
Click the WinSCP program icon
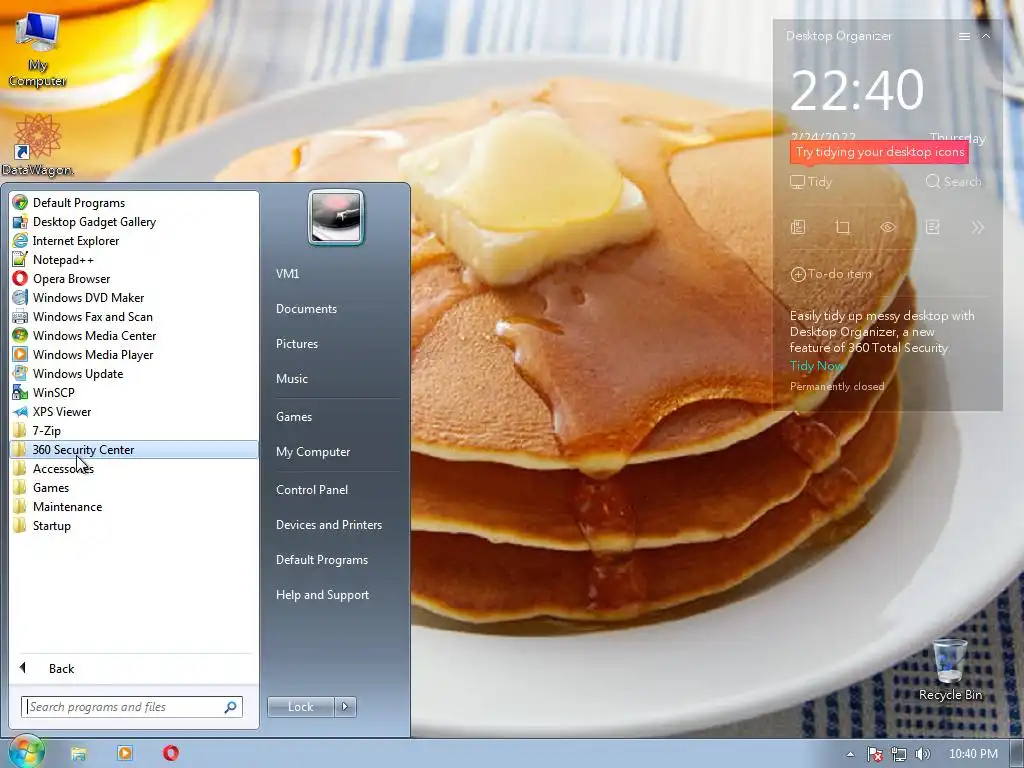(x=20, y=392)
